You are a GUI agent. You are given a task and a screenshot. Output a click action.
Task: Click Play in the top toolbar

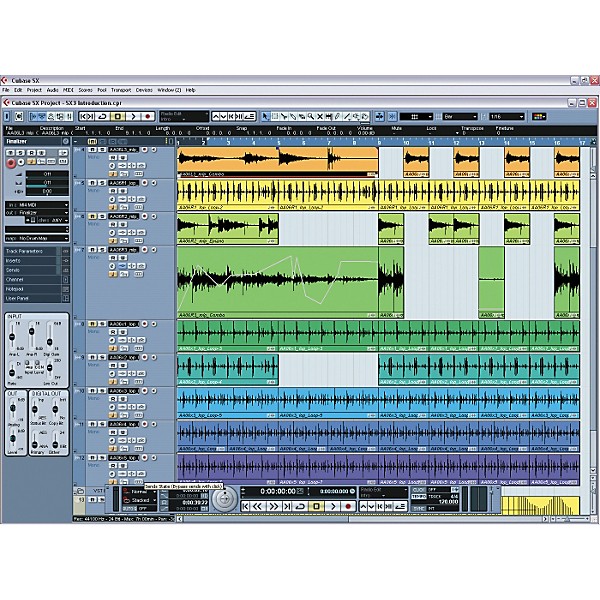click(133, 117)
